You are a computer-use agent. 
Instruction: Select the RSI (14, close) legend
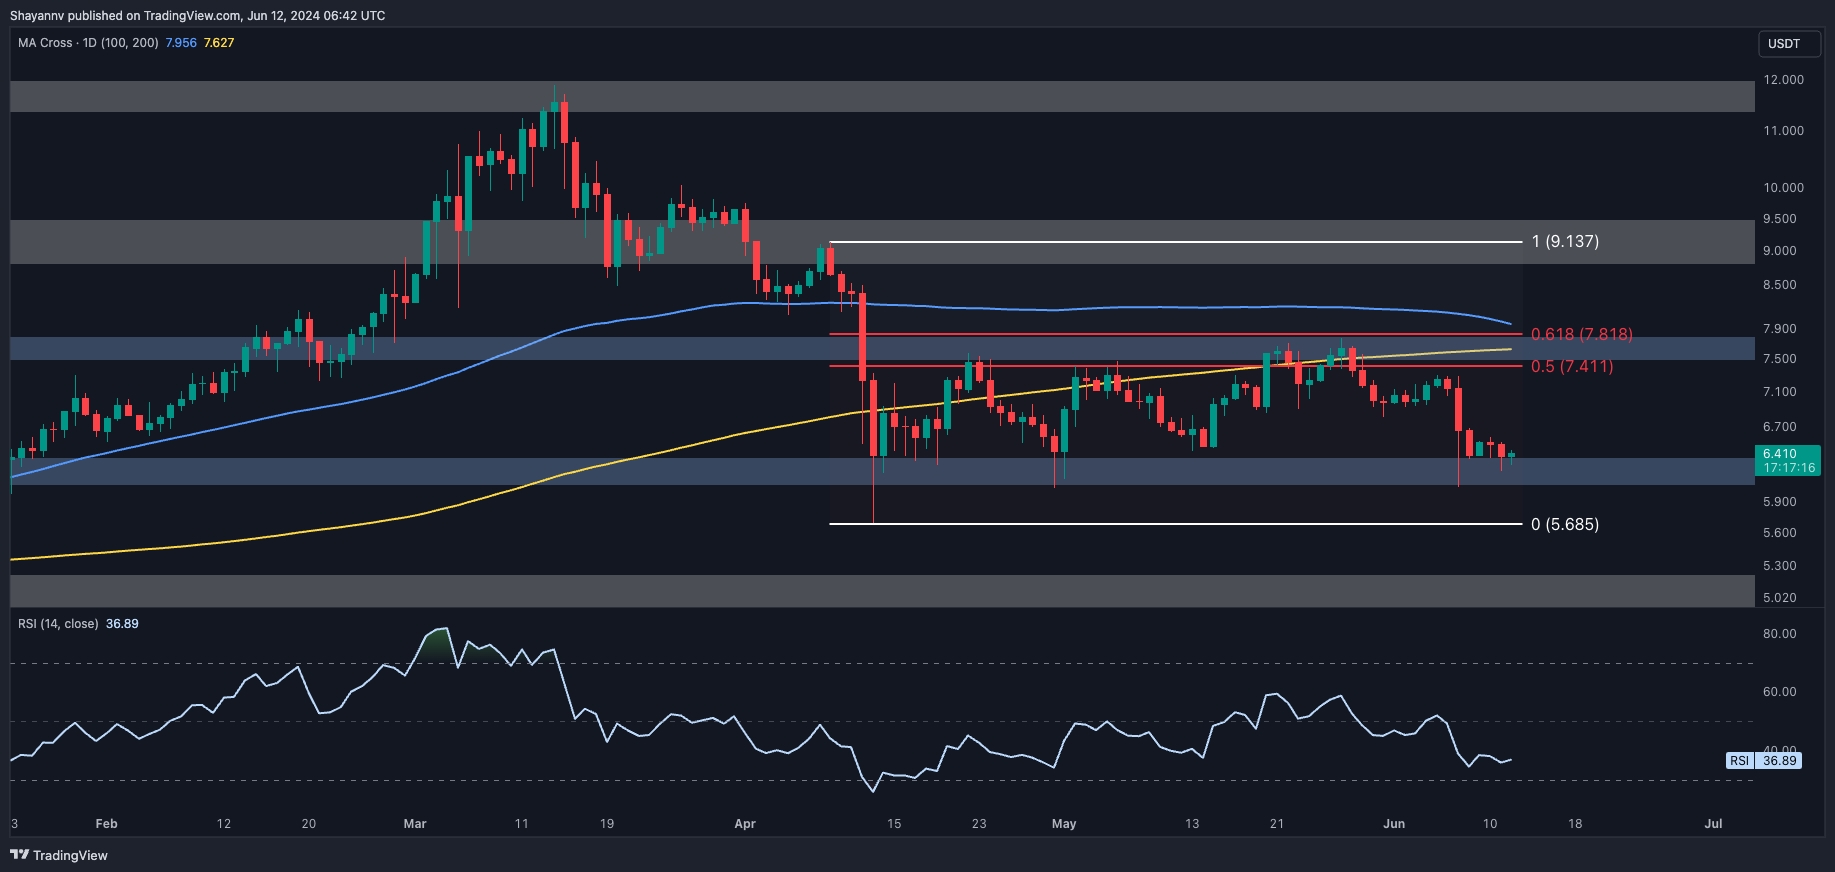click(x=58, y=624)
